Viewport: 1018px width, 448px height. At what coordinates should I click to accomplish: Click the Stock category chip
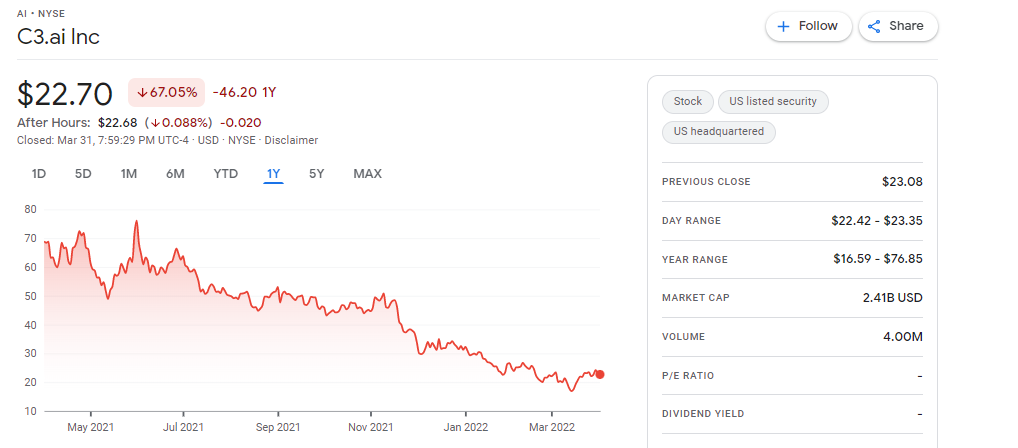pyautogui.click(x=688, y=102)
